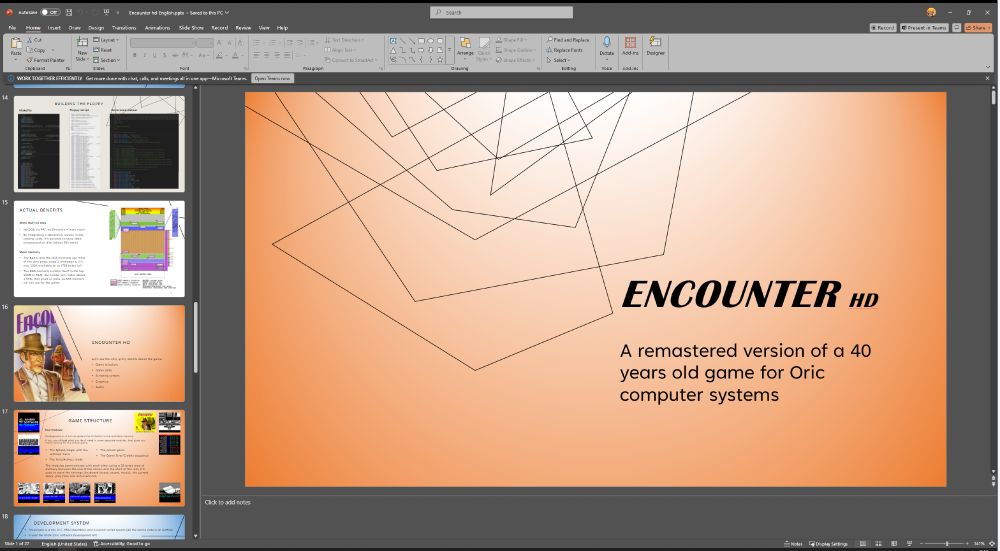This screenshot has width=1000, height=551.
Task: Click the Paste icon
Action: [16, 43]
